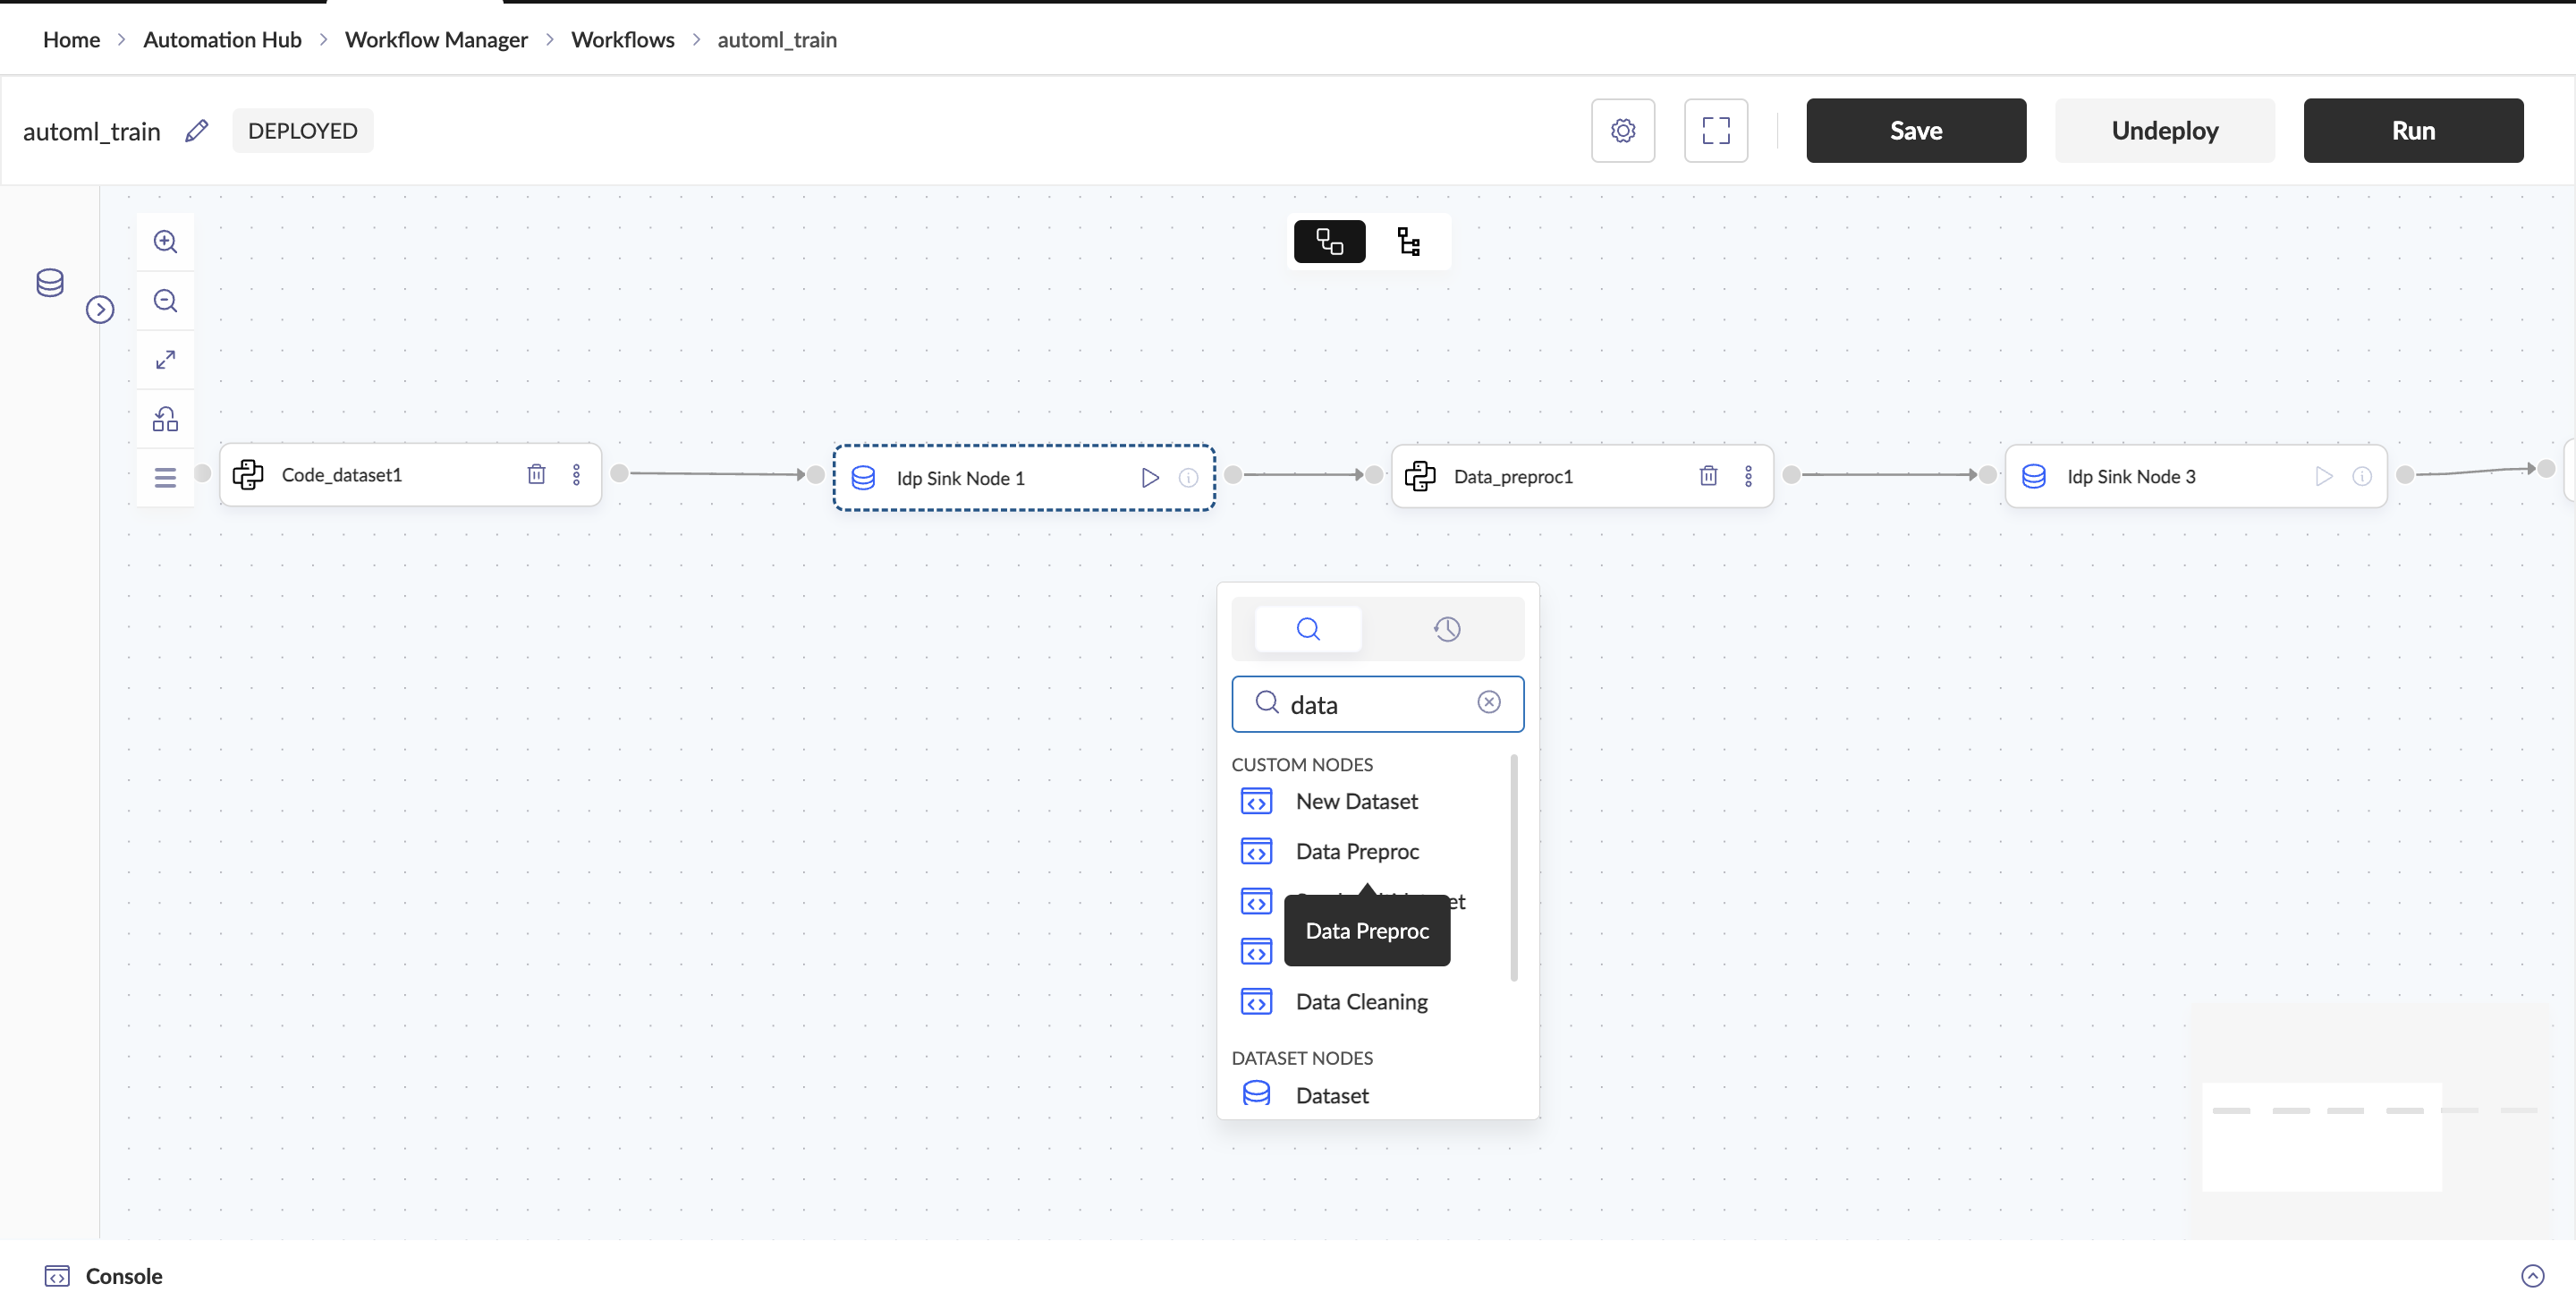Enter fullscreen canvas mode
This screenshot has height=1301, width=2576.
[x=1715, y=131]
